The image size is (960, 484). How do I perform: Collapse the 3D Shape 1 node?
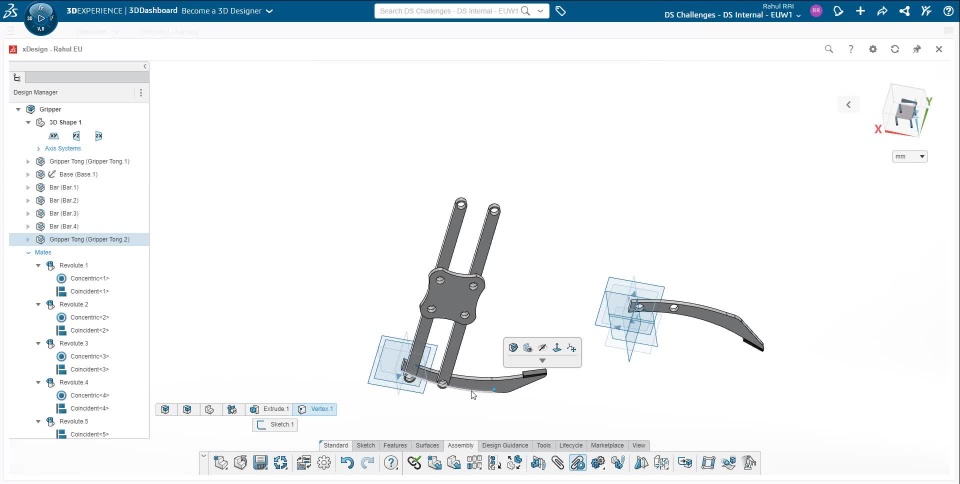click(28, 122)
